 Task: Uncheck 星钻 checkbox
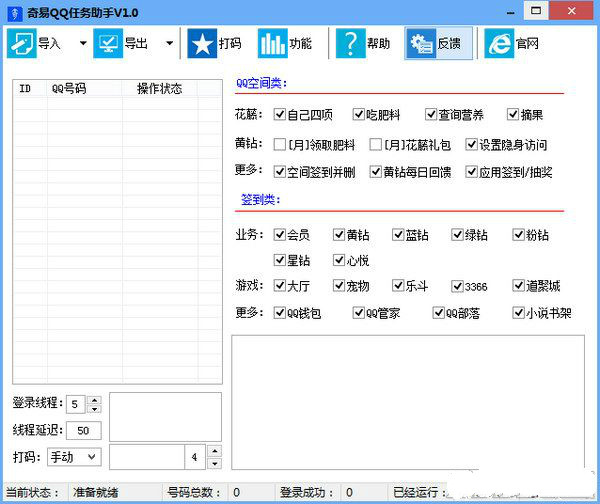(x=280, y=260)
